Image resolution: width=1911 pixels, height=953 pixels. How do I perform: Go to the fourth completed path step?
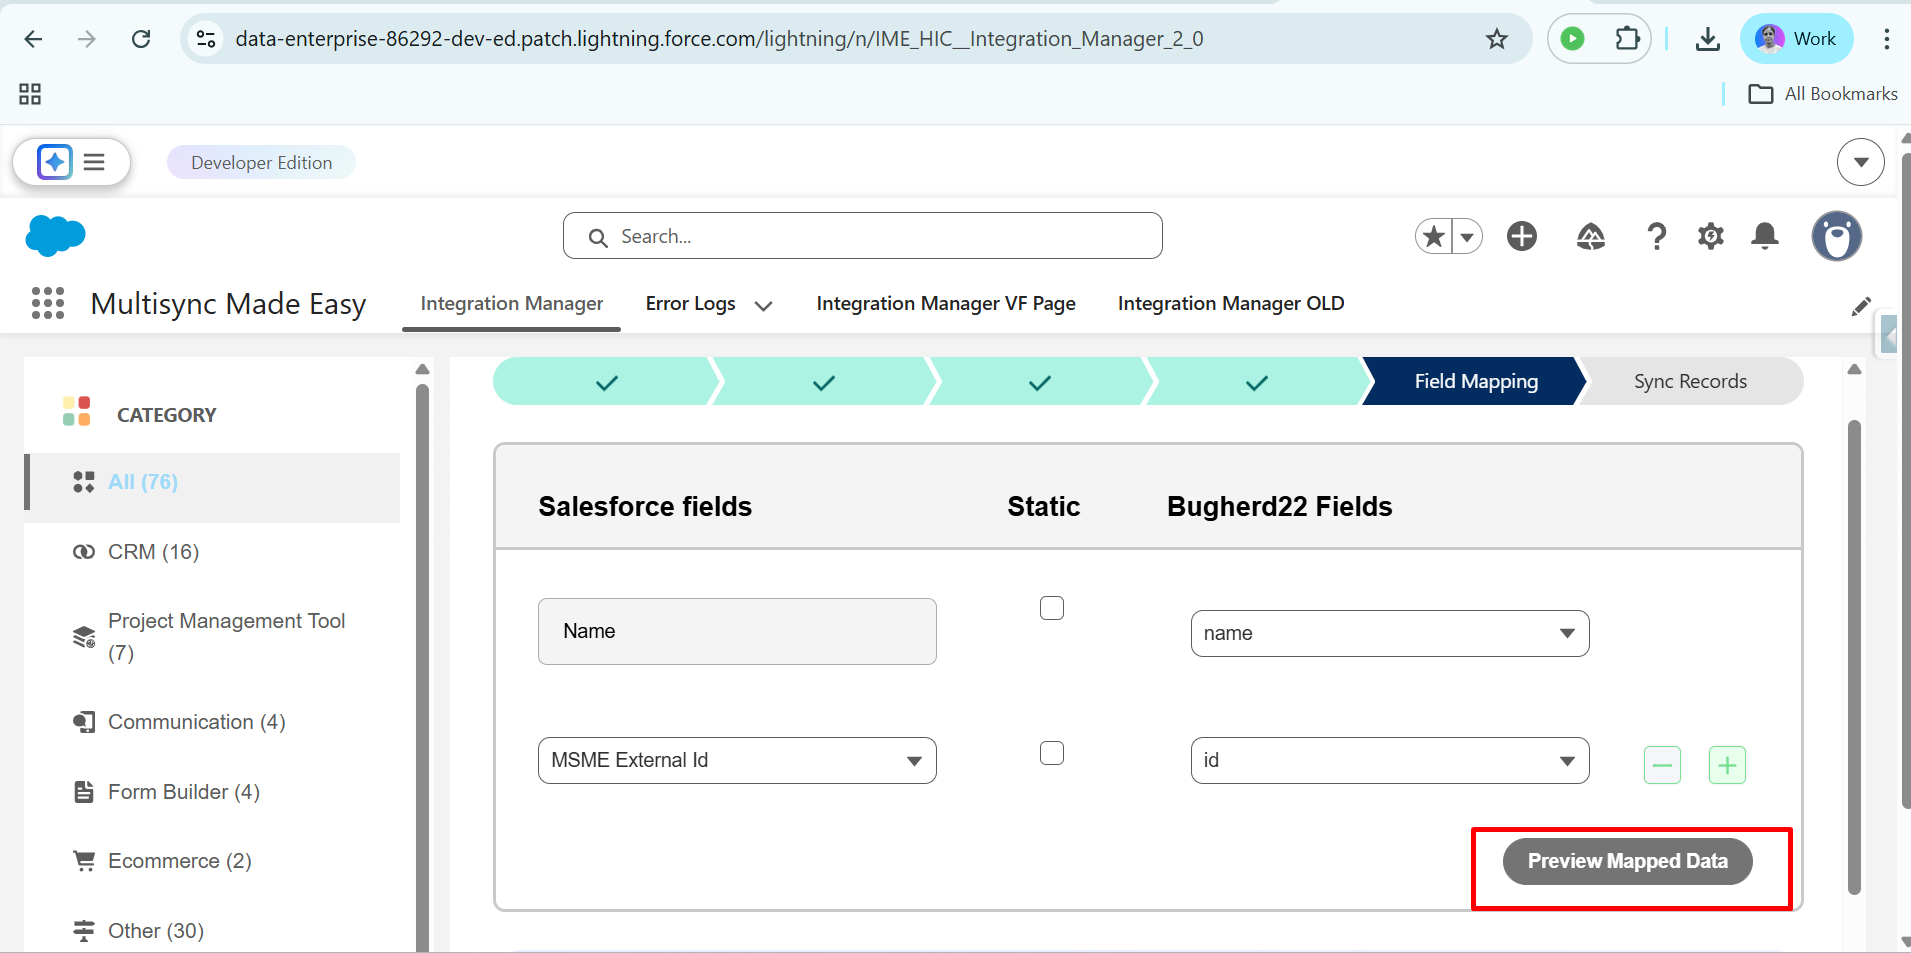1257,382
